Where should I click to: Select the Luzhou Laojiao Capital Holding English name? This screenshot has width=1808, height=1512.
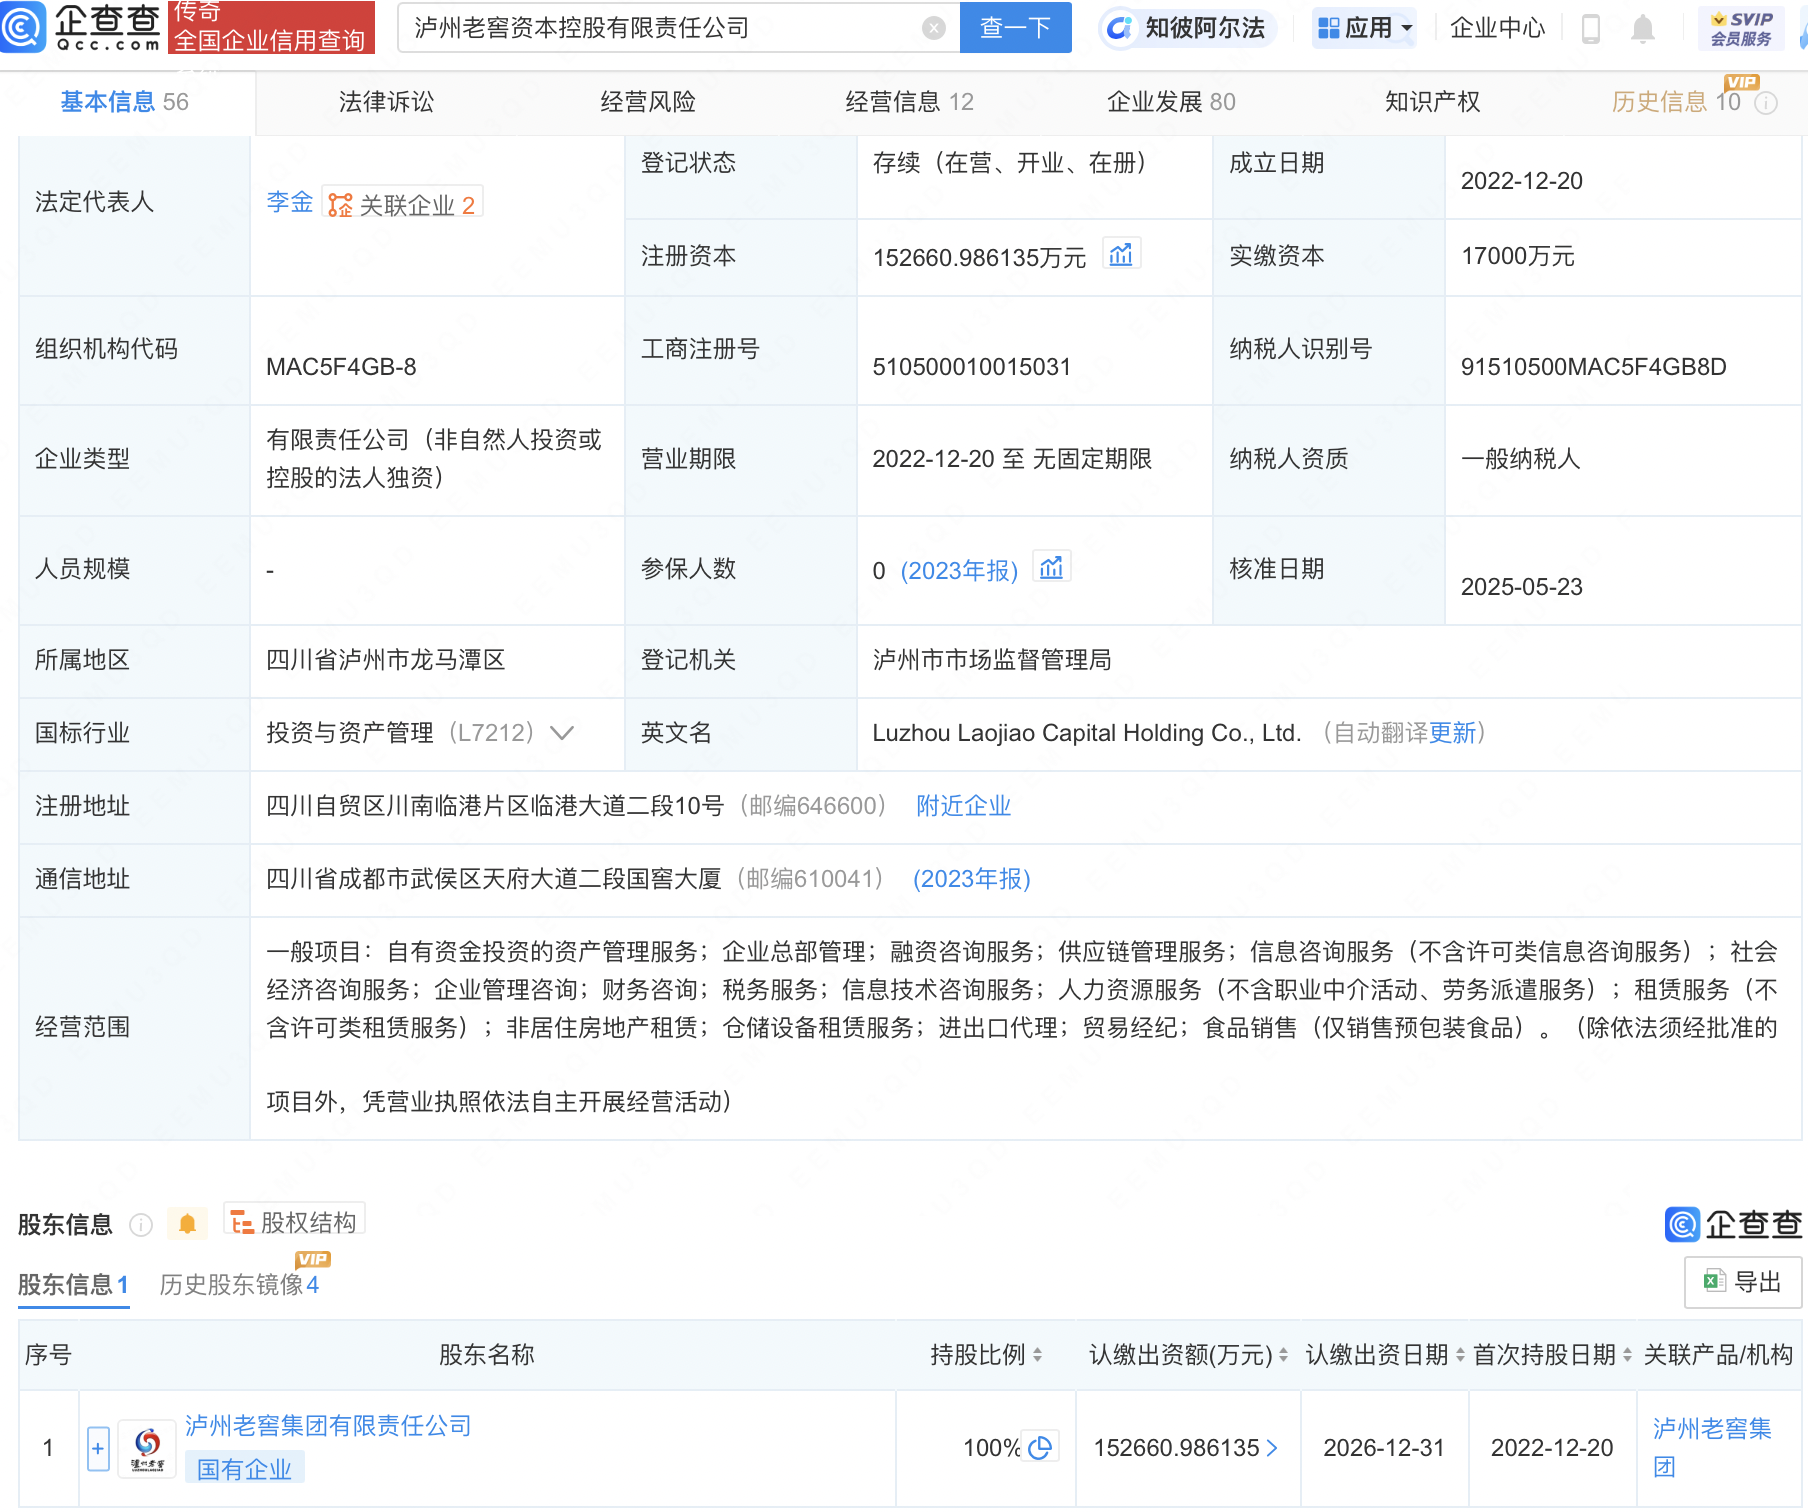1086,733
